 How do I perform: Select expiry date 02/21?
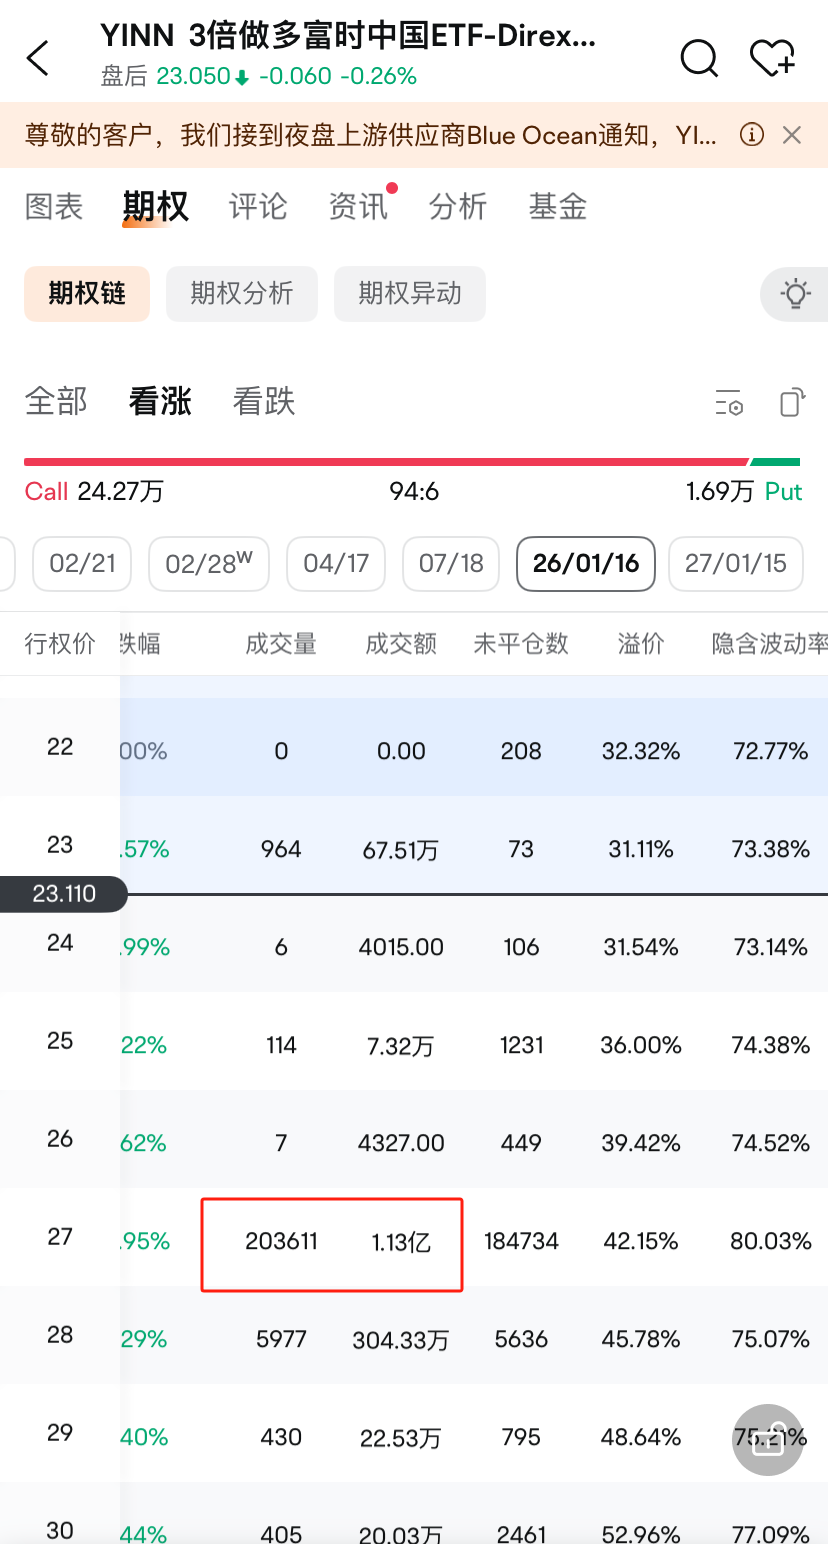[x=83, y=564]
